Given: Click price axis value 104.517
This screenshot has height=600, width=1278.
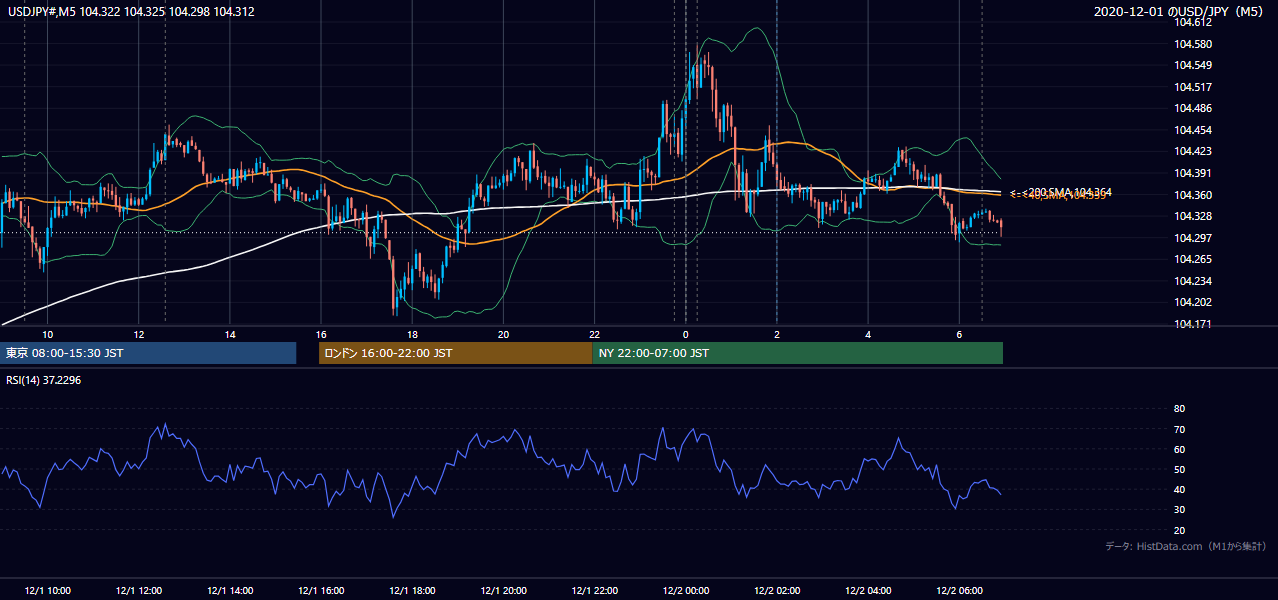Looking at the screenshot, I should (1193, 87).
